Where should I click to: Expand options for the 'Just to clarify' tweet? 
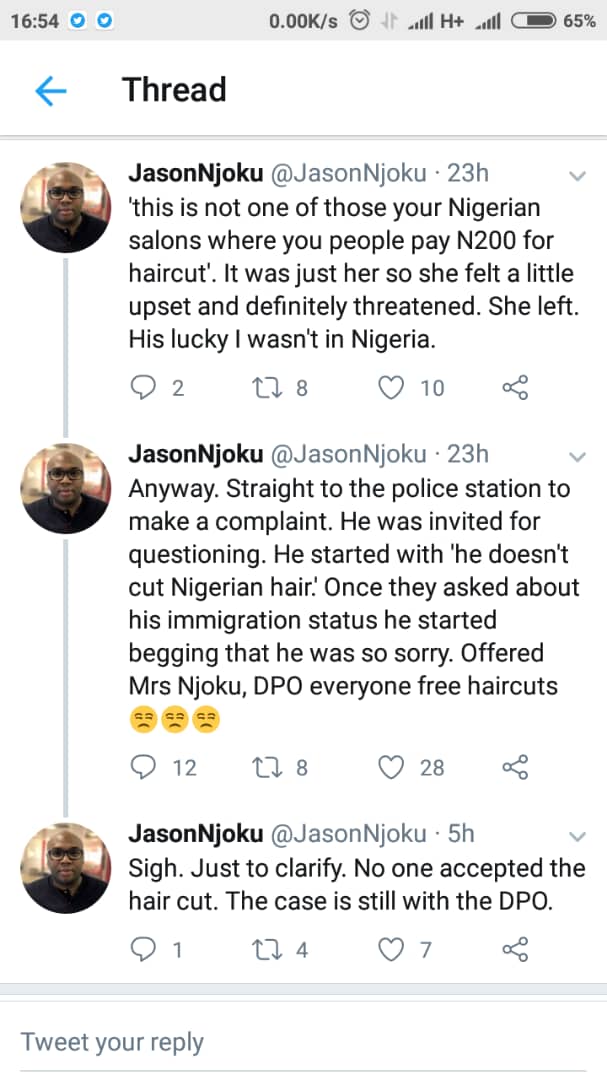tap(577, 836)
